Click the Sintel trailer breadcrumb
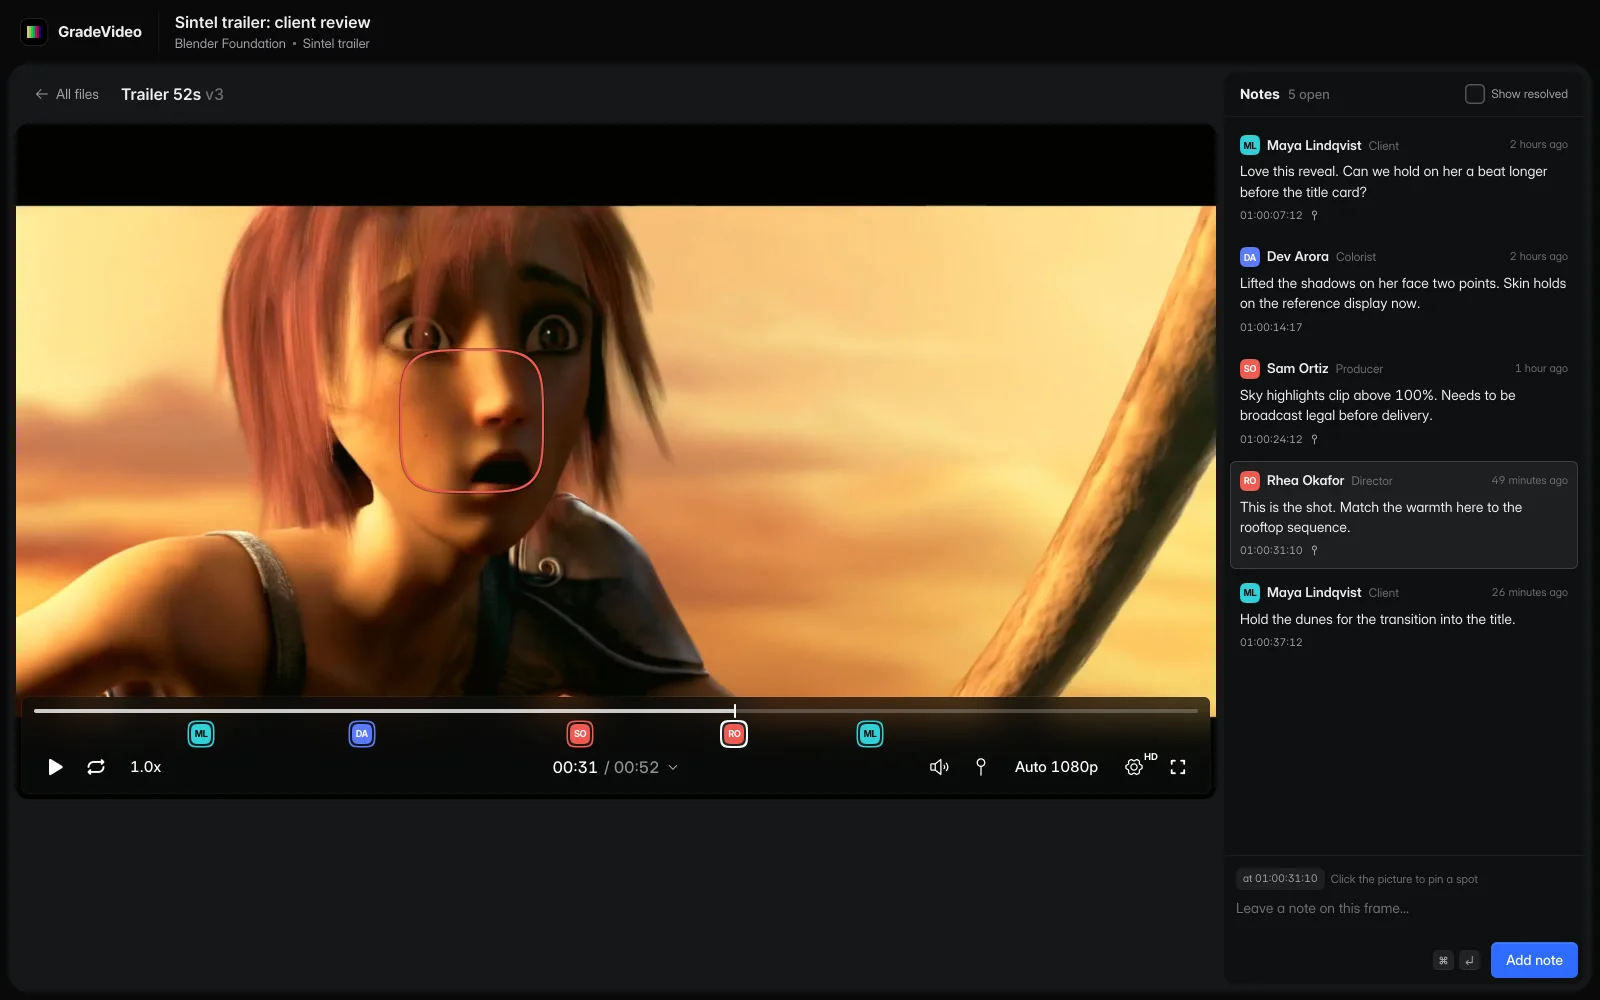The height and width of the screenshot is (1000, 1600). (x=336, y=44)
